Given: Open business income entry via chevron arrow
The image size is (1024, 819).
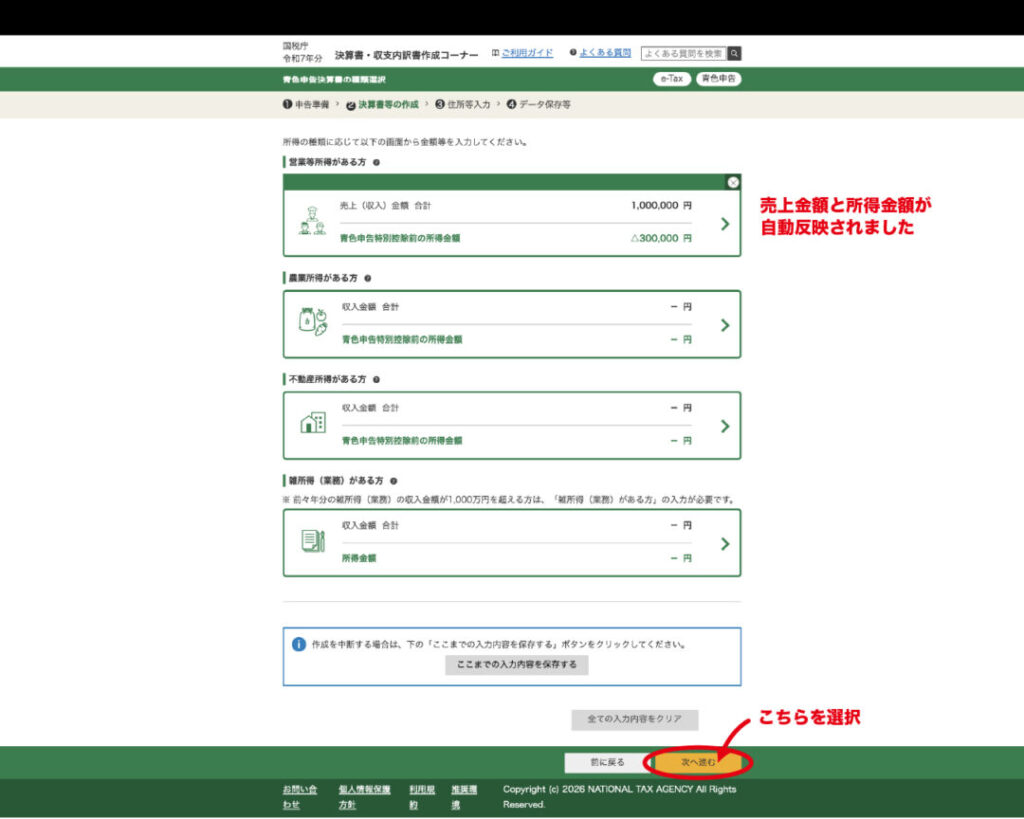Looking at the screenshot, I should (725, 224).
